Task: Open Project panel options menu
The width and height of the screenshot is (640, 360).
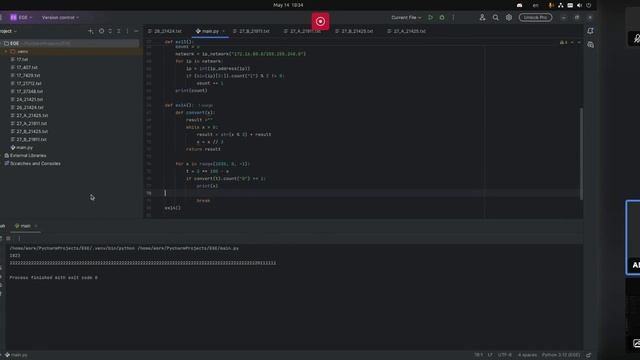Action: point(127,31)
